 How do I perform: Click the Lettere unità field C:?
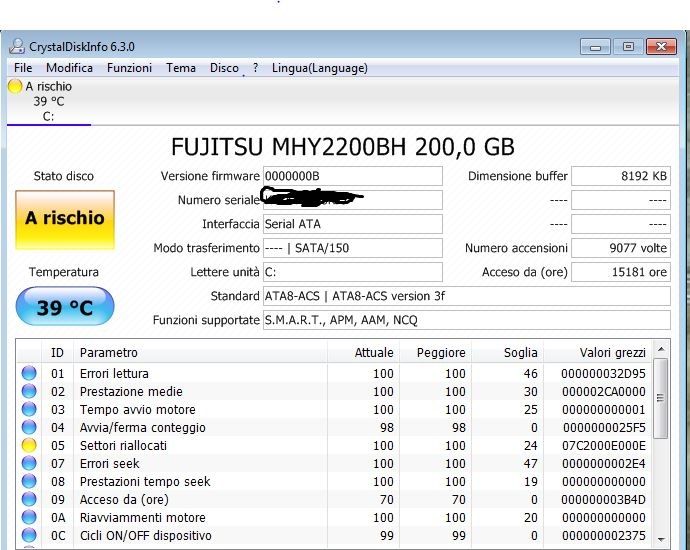pyautogui.click(x=352, y=272)
